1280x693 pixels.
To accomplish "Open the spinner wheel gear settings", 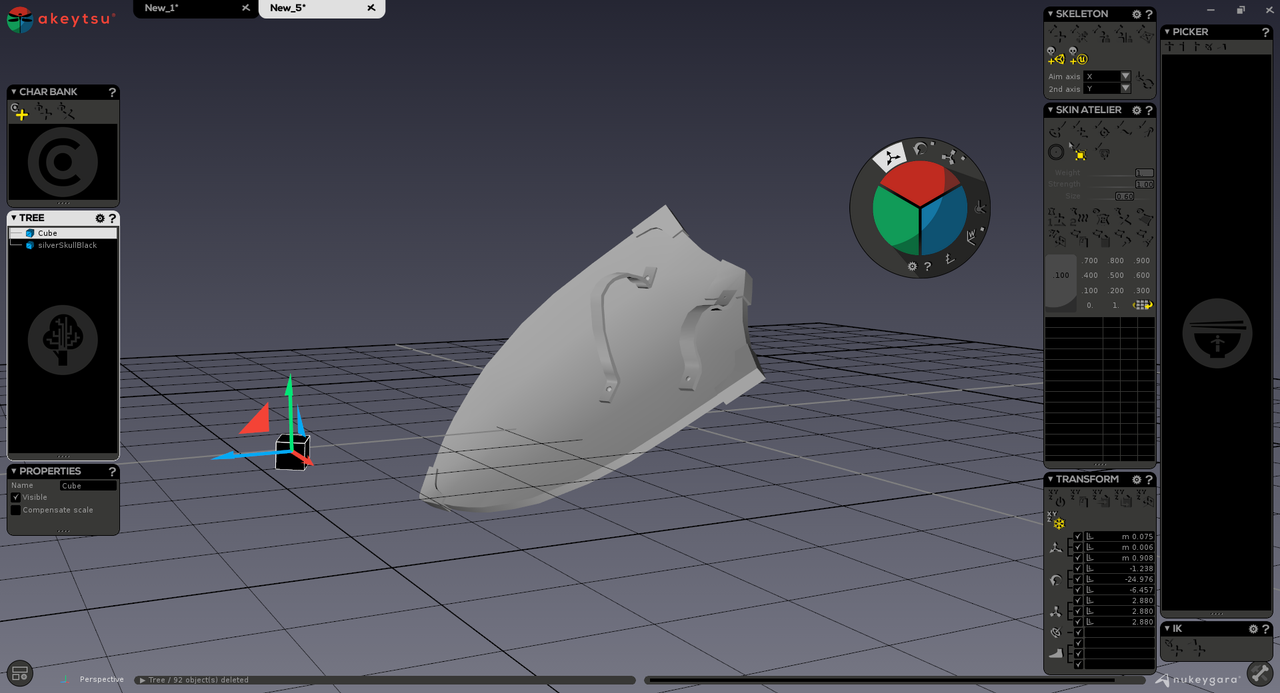I will [912, 267].
